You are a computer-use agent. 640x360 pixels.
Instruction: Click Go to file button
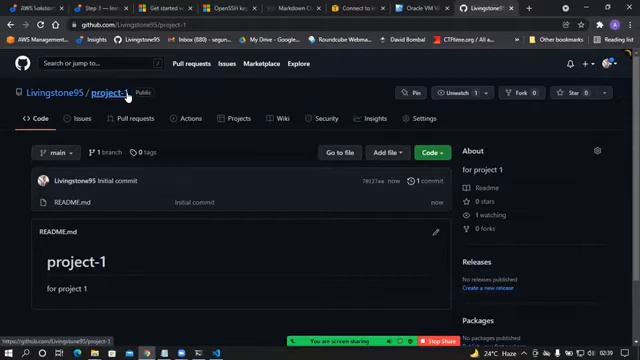click(x=340, y=153)
